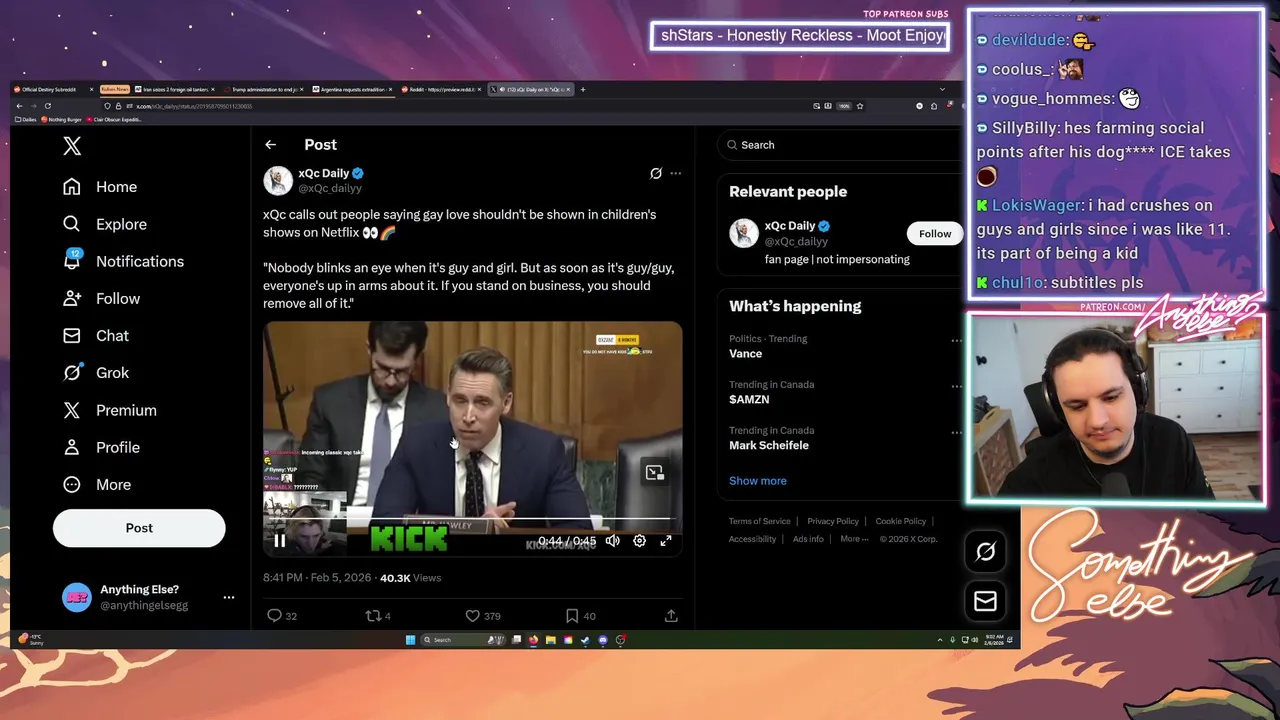
Task: Switch to Iran seizes 2 foreign oil tankers tab
Action: coord(175,90)
